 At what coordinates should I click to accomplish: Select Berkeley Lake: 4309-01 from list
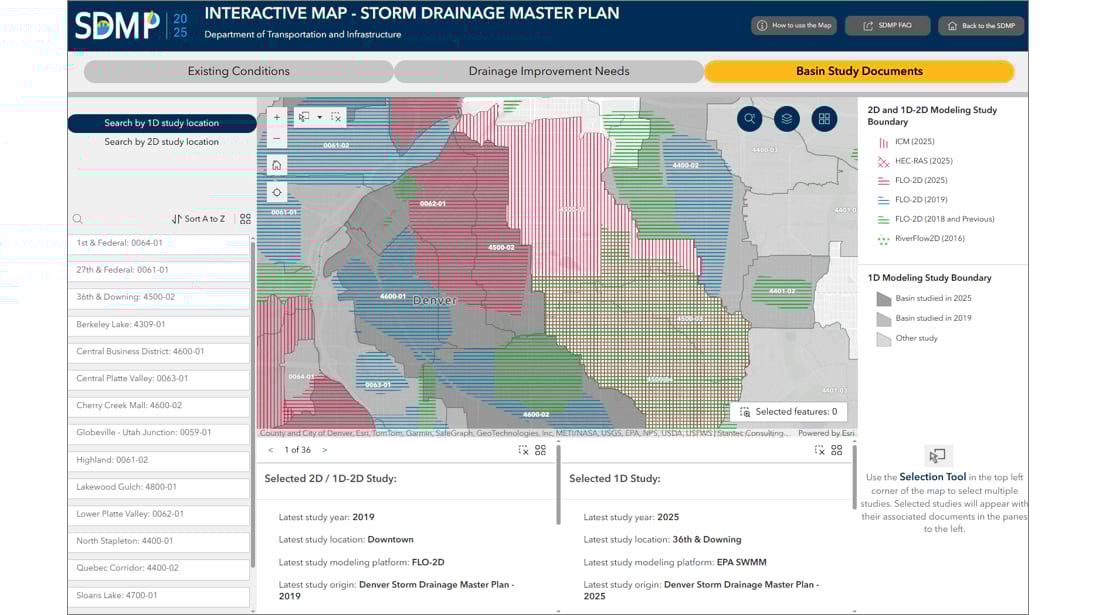tap(160, 324)
